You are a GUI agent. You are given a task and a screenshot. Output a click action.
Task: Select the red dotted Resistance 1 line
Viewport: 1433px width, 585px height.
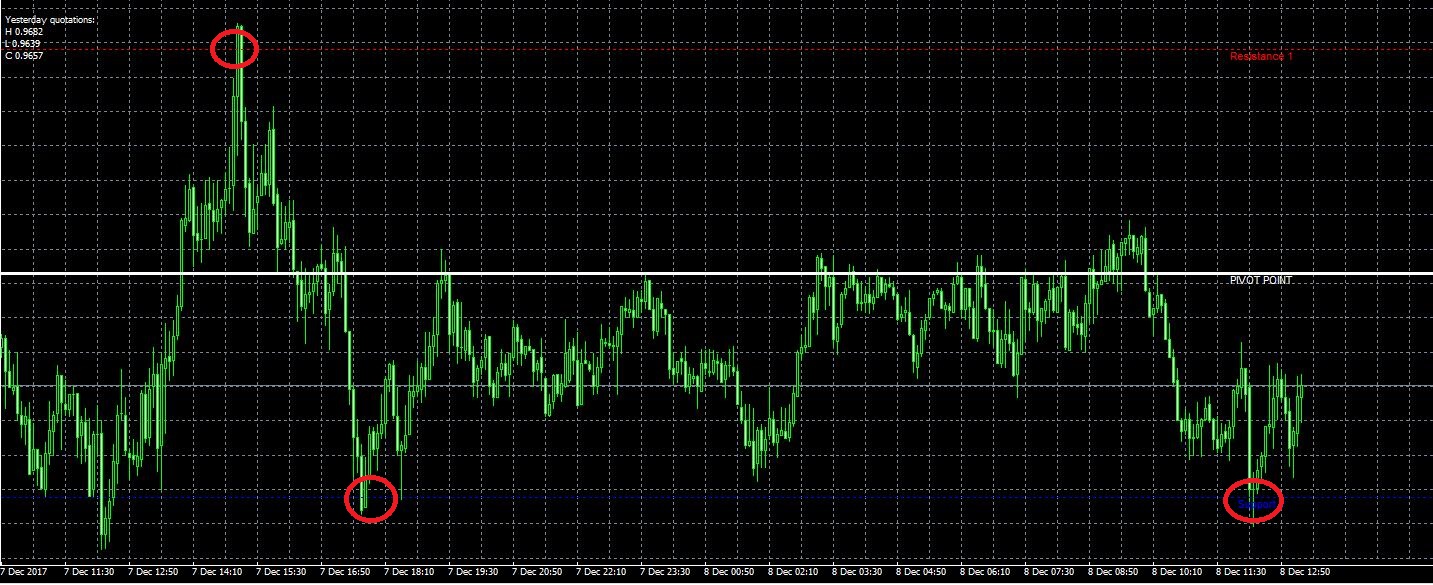point(716,48)
